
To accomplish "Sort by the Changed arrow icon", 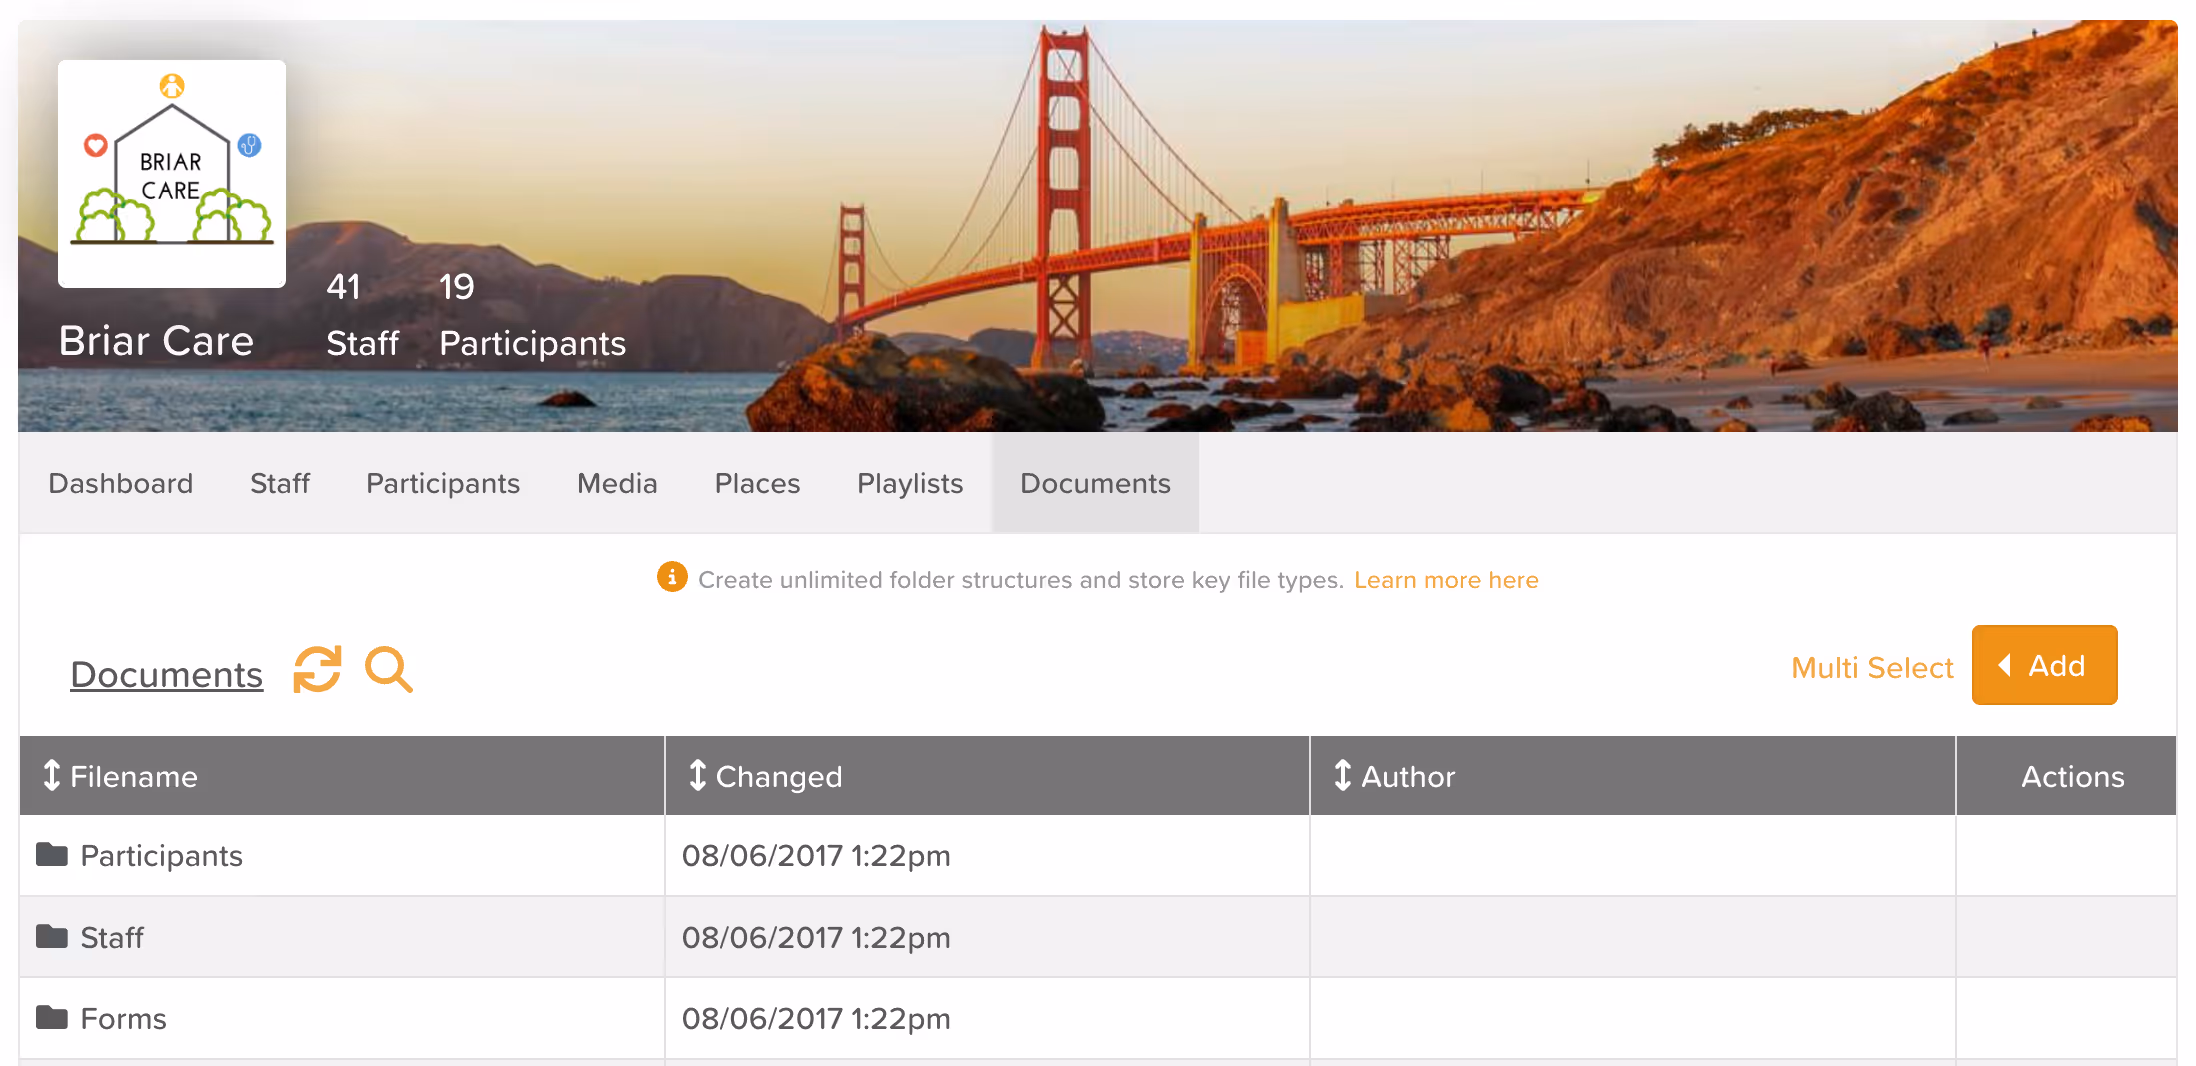I will tap(697, 775).
